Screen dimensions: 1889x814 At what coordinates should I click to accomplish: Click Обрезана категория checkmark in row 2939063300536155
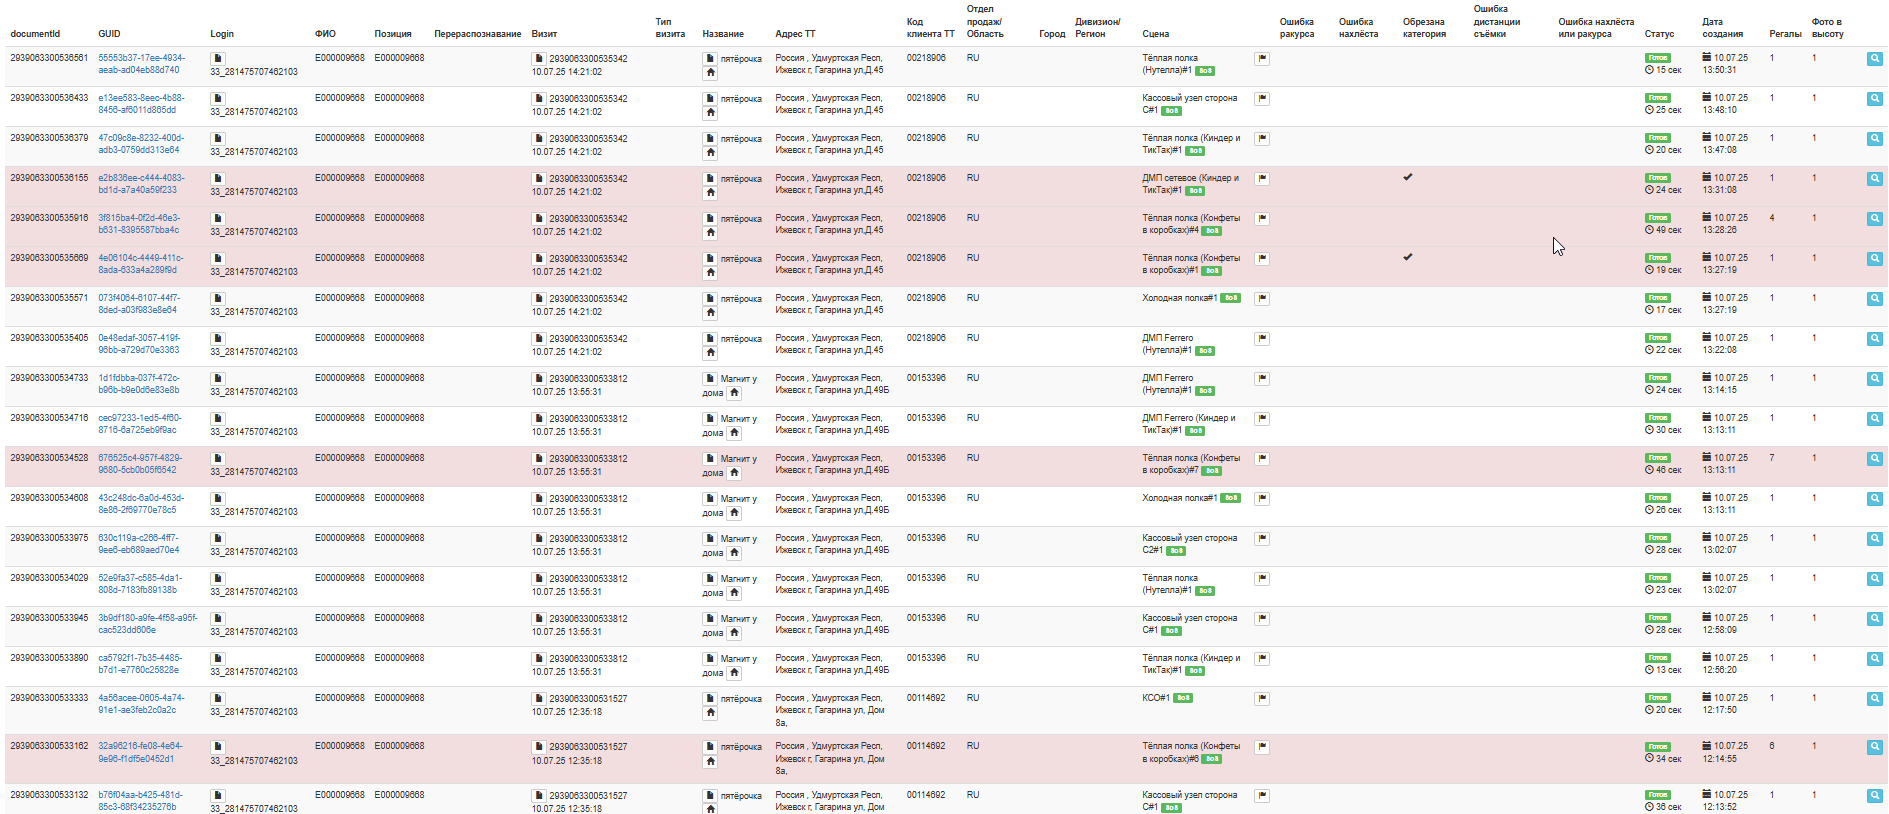(x=1407, y=177)
